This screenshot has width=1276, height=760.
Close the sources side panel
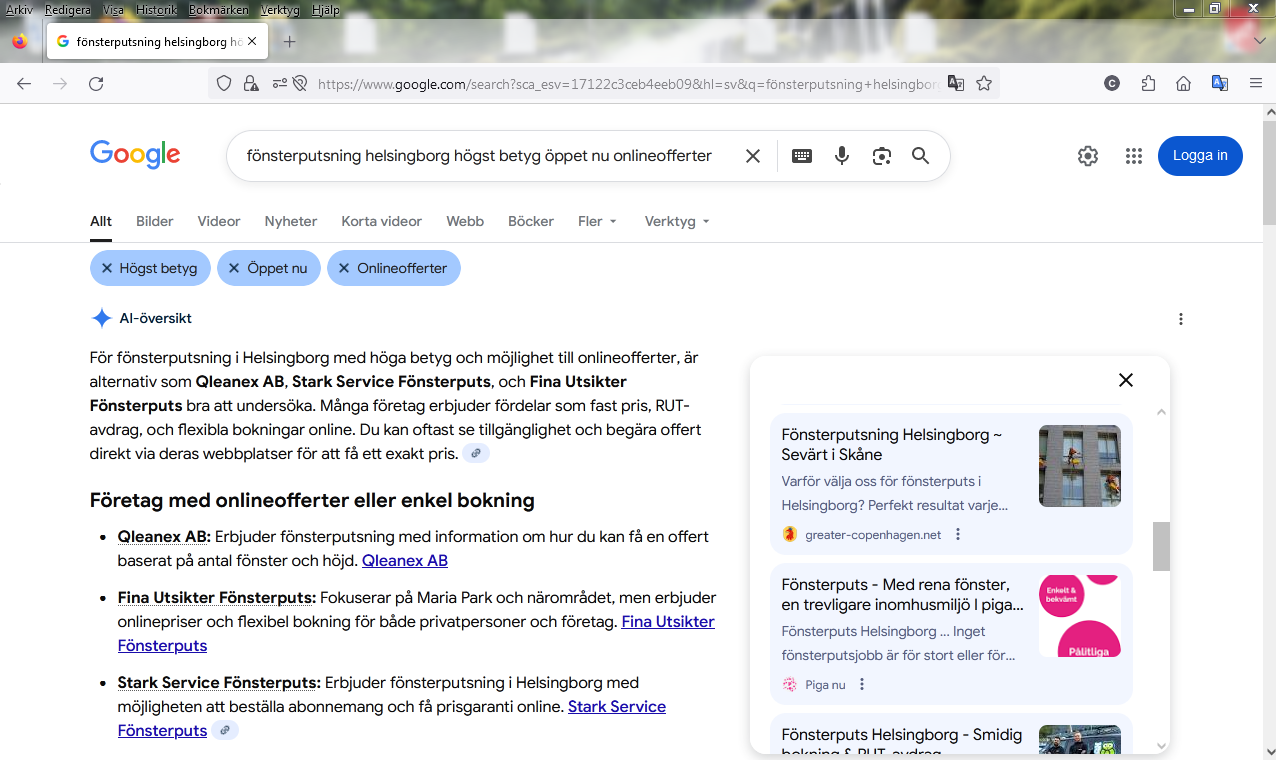click(1126, 380)
